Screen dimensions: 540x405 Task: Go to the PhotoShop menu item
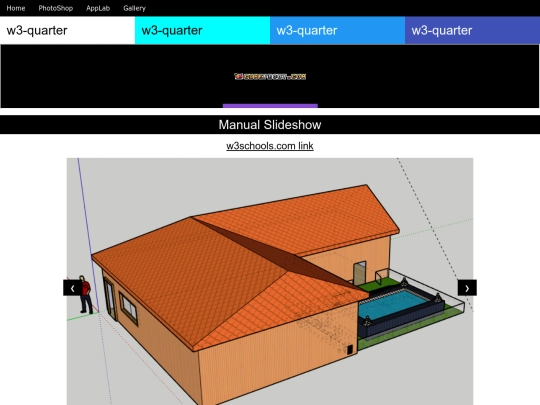(x=55, y=8)
